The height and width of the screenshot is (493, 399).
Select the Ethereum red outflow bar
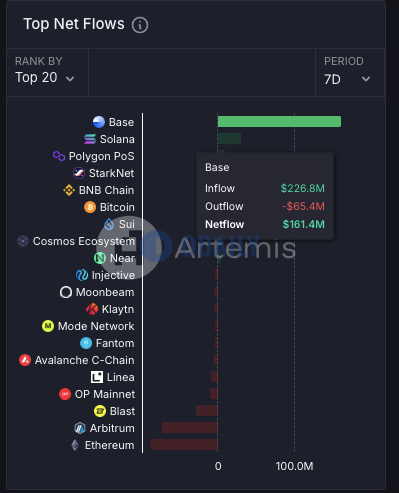click(x=184, y=445)
